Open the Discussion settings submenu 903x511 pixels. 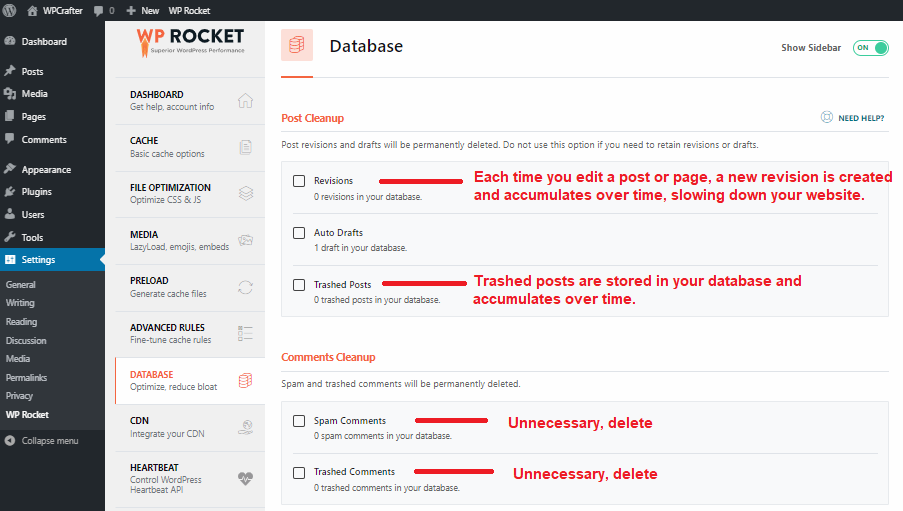tap(26, 340)
